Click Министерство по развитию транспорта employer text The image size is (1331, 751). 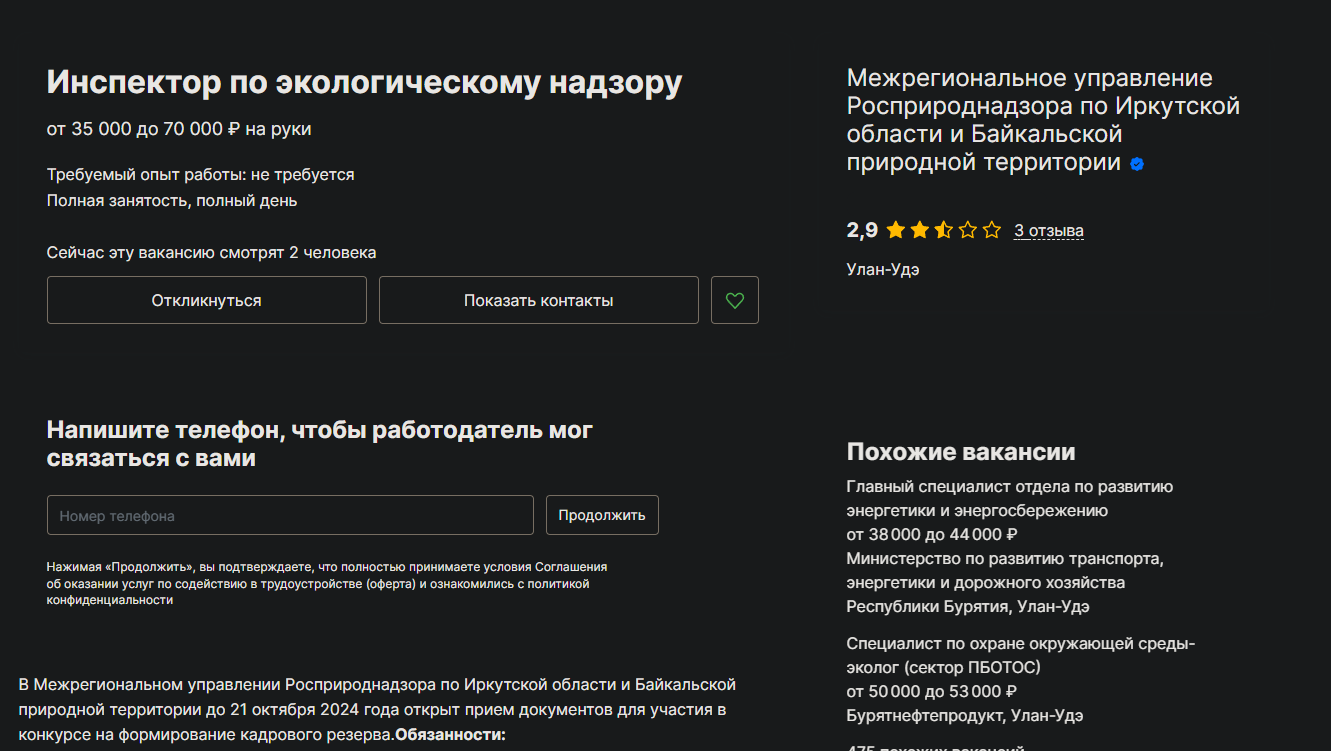tap(1005, 582)
